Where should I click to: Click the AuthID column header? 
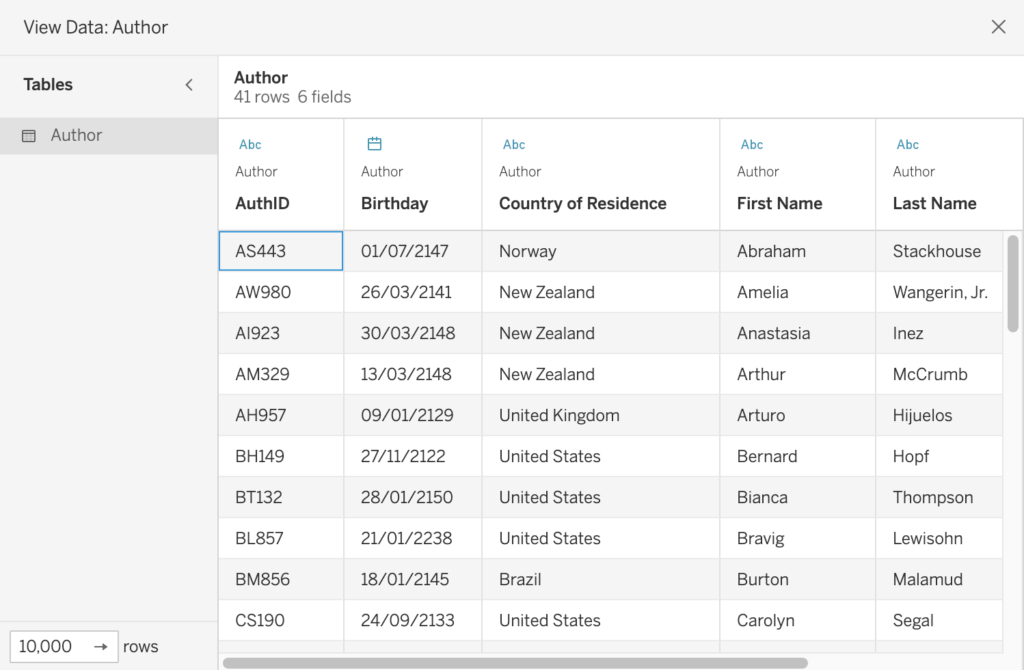click(262, 203)
